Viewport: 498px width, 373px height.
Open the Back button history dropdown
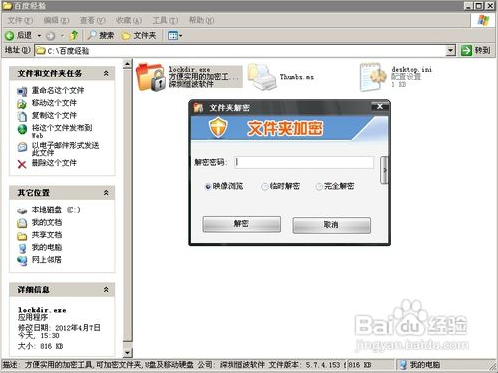[39, 35]
